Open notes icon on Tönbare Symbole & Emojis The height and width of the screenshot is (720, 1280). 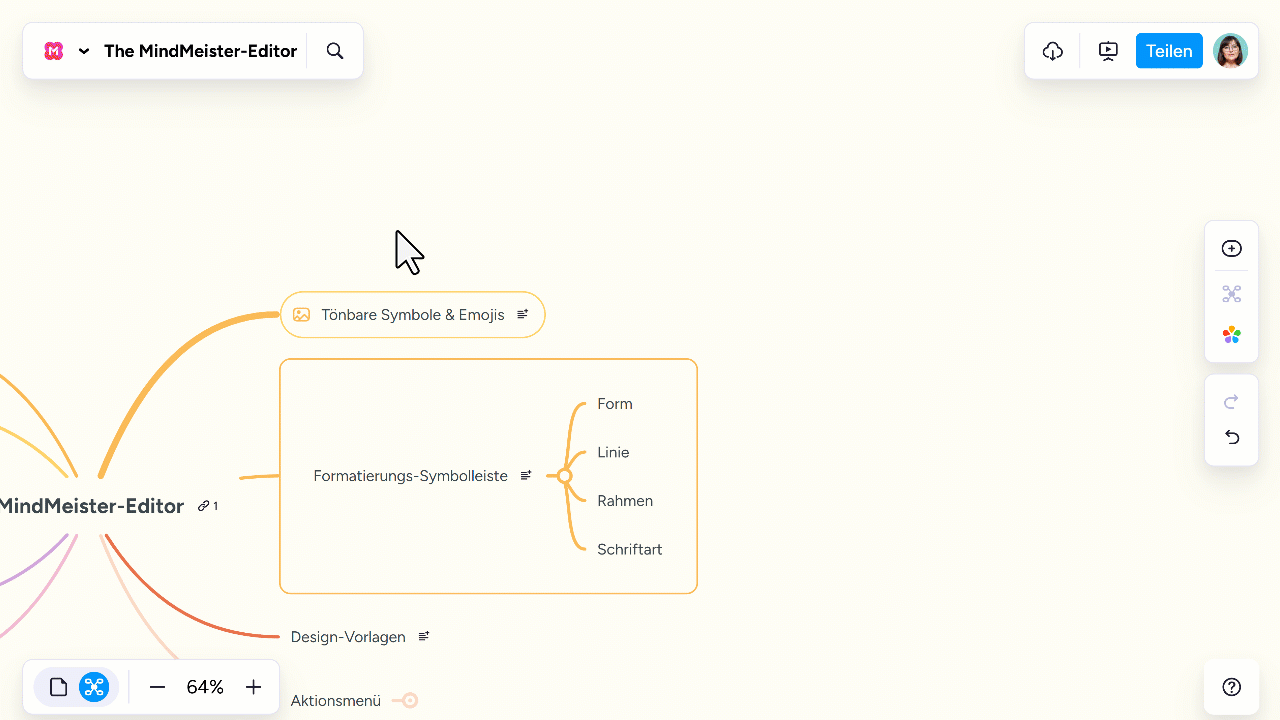point(522,314)
